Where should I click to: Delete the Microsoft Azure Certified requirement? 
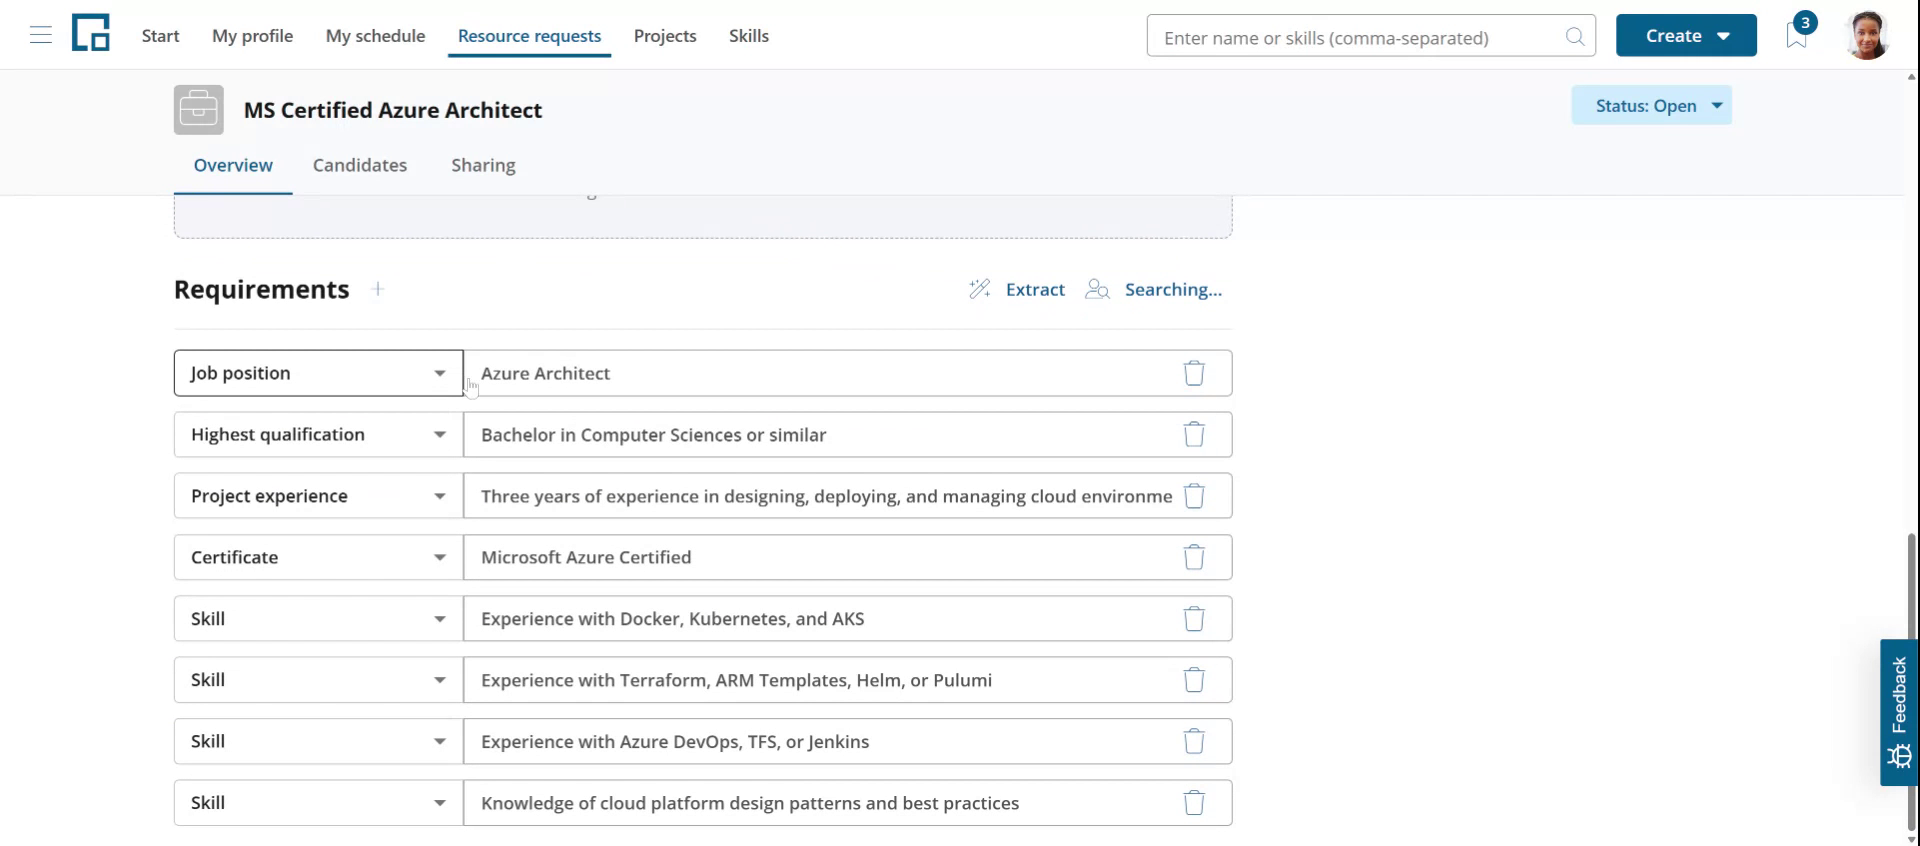(1194, 557)
